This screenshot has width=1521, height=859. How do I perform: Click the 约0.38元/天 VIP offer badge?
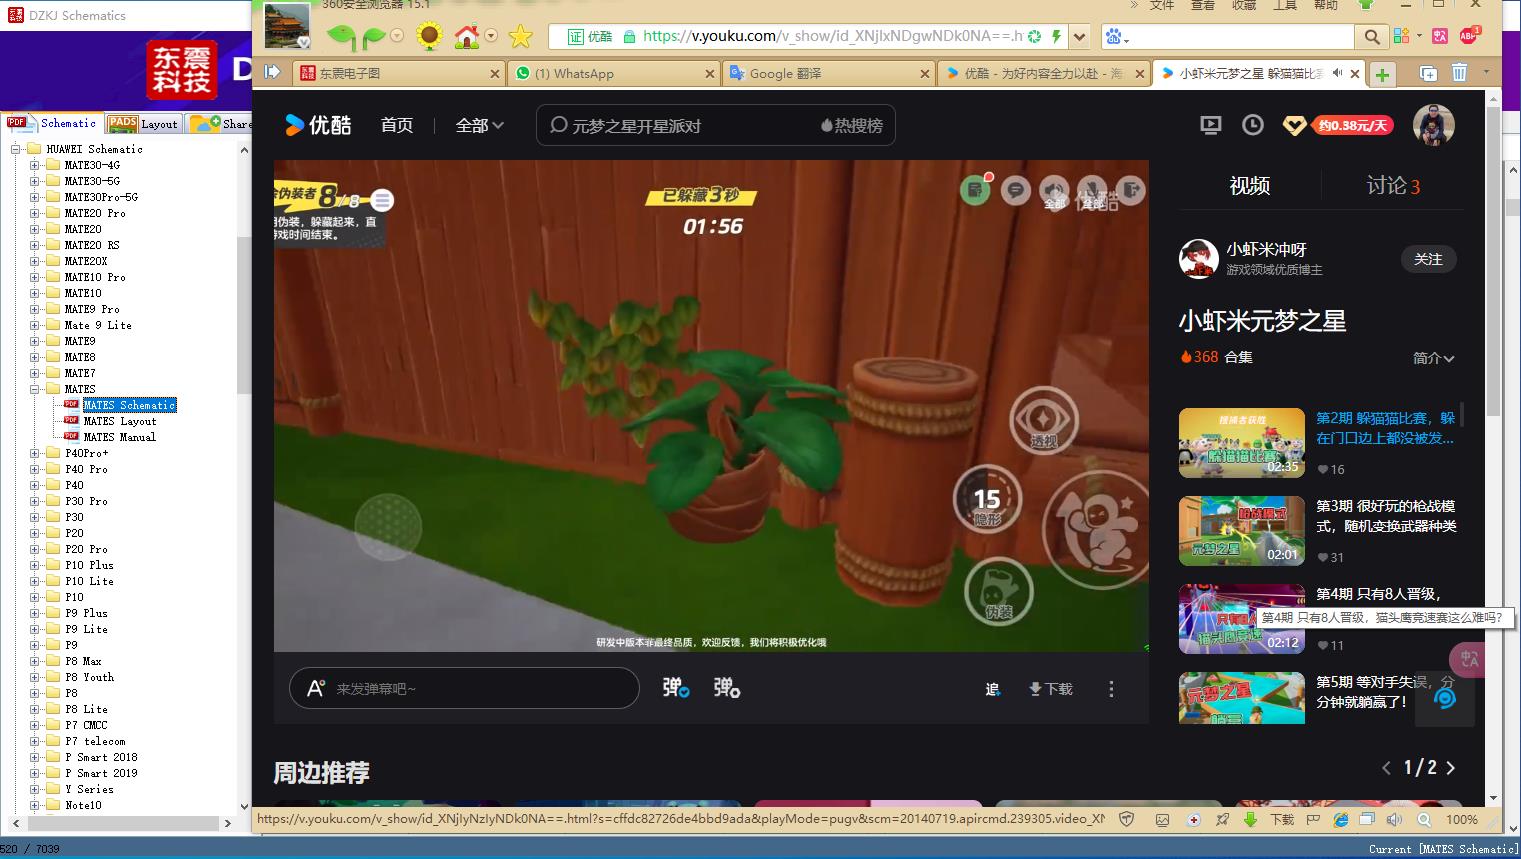point(1352,126)
